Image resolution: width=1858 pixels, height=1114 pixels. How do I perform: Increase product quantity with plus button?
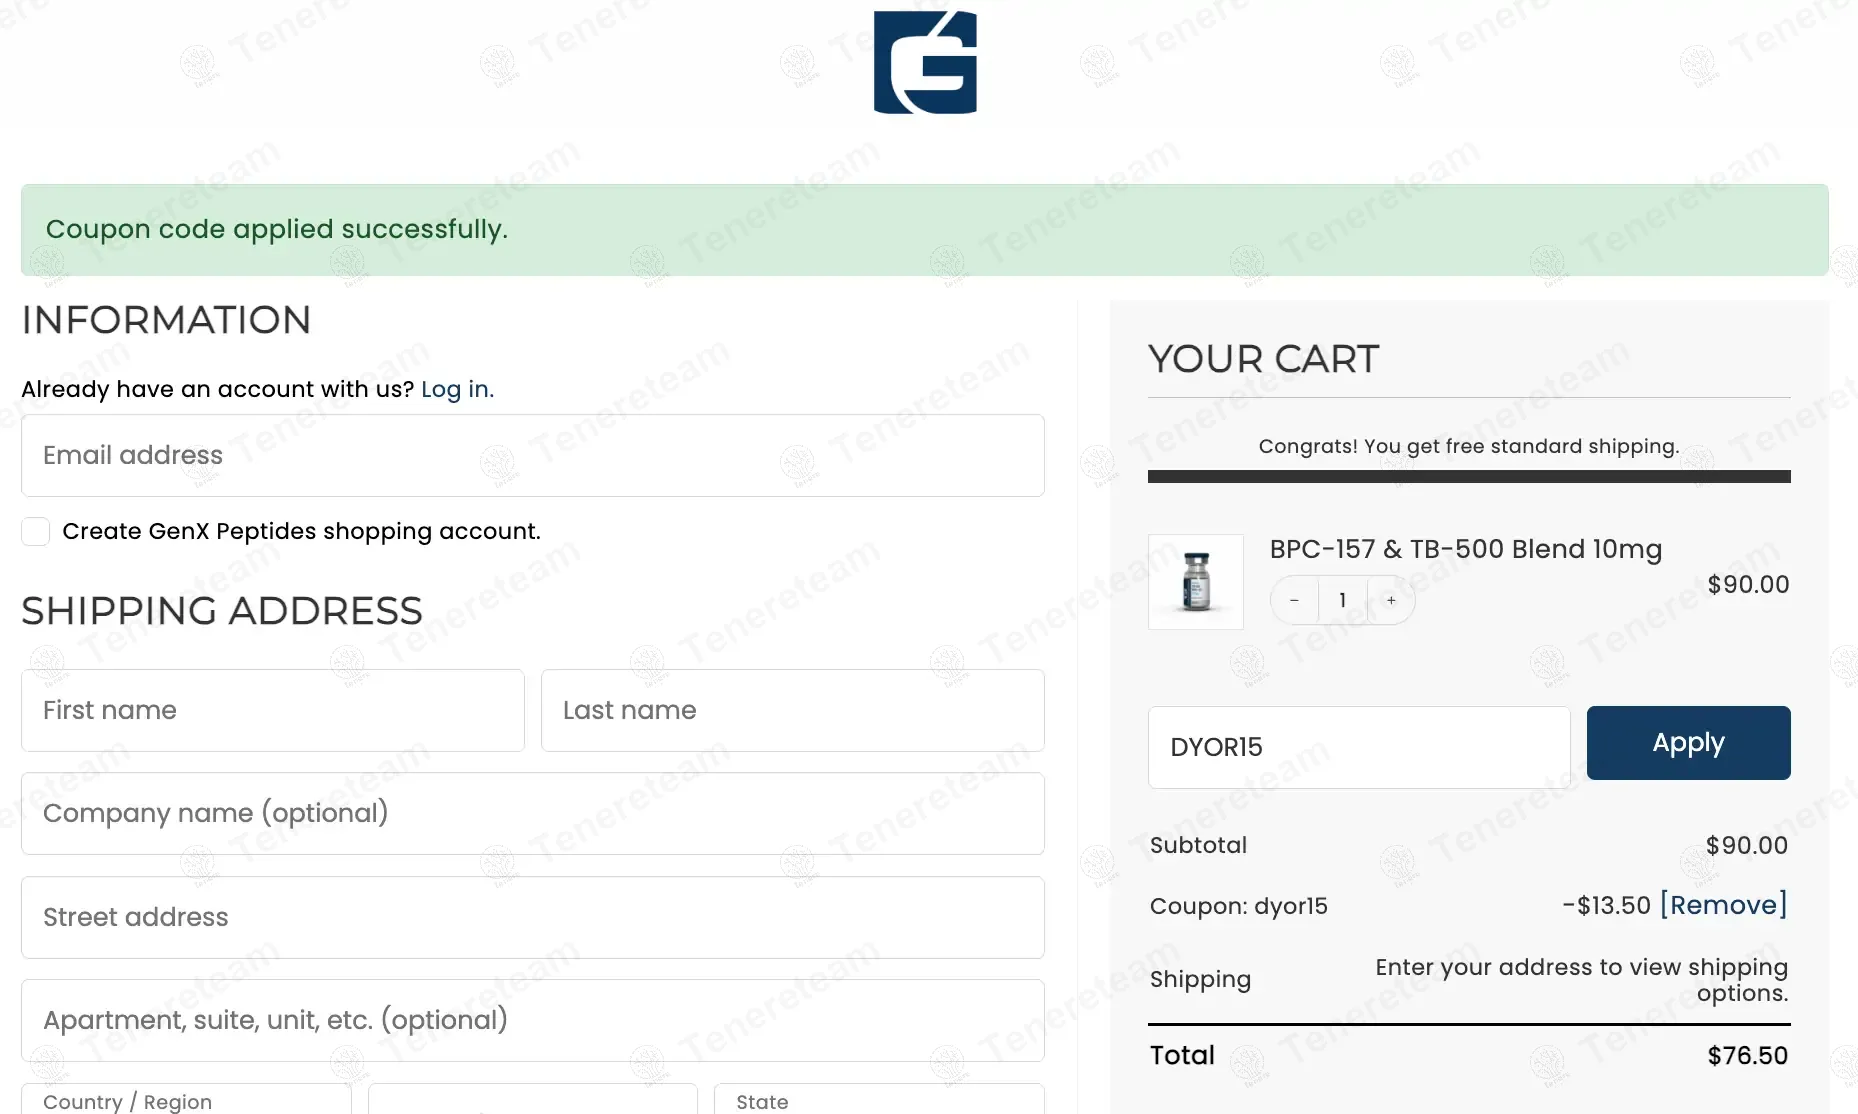pyautogui.click(x=1391, y=600)
